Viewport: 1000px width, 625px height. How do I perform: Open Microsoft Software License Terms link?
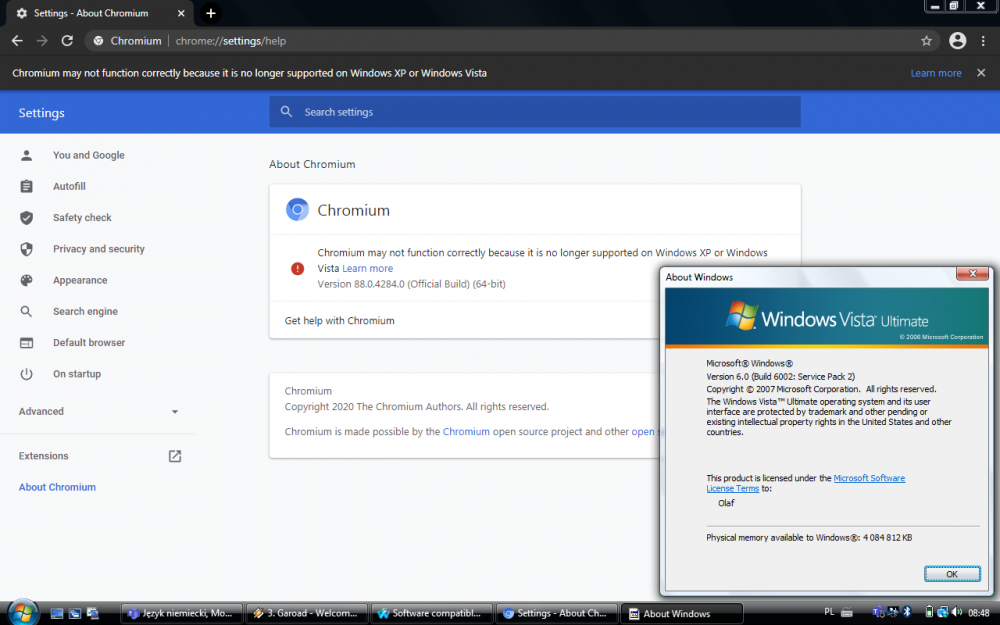(x=868, y=478)
